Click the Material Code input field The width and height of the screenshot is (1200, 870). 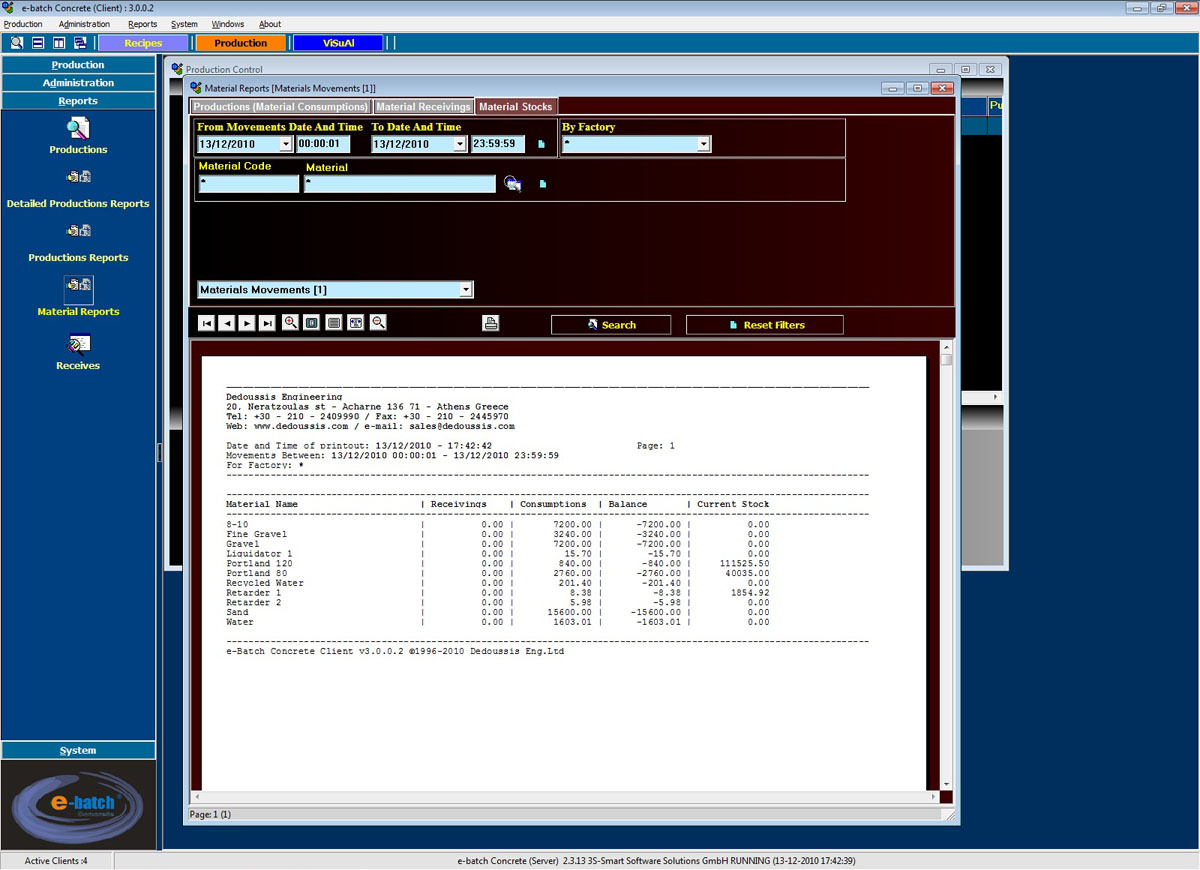click(x=248, y=184)
